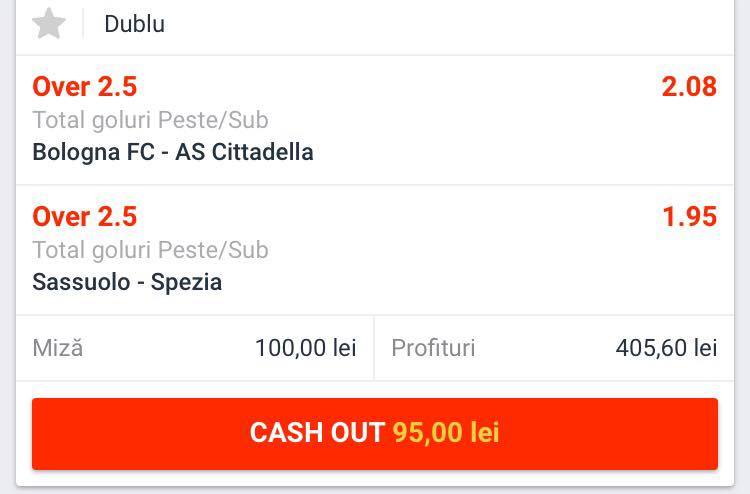This screenshot has height=494, width=750.
Task: Click the 95,00 lei cash out amount
Action: pos(446,432)
